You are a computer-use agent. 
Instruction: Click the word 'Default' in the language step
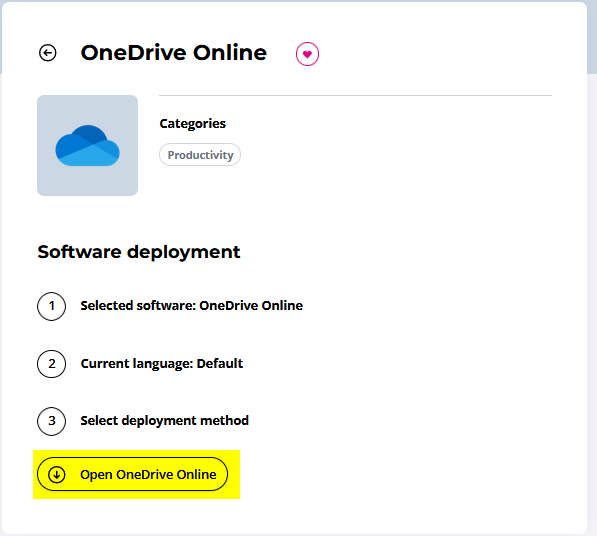[220, 364]
